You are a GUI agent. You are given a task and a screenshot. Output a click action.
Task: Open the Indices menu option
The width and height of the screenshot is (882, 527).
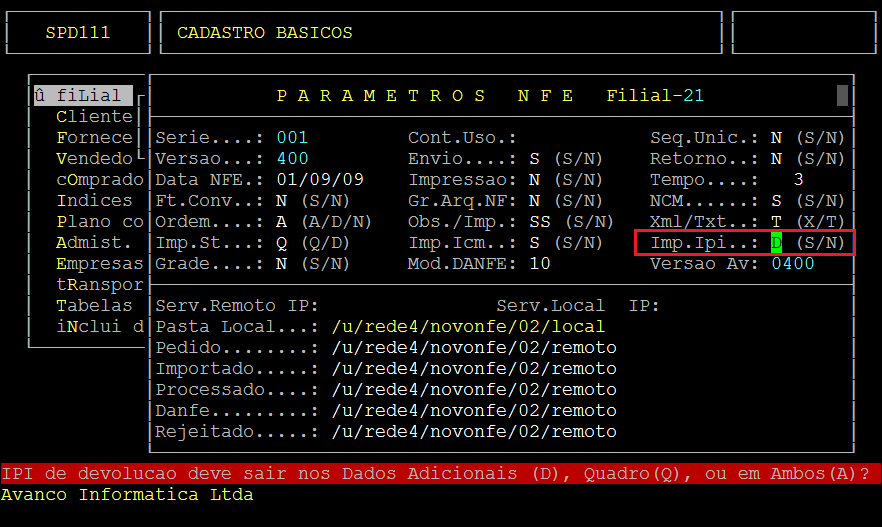(x=94, y=201)
